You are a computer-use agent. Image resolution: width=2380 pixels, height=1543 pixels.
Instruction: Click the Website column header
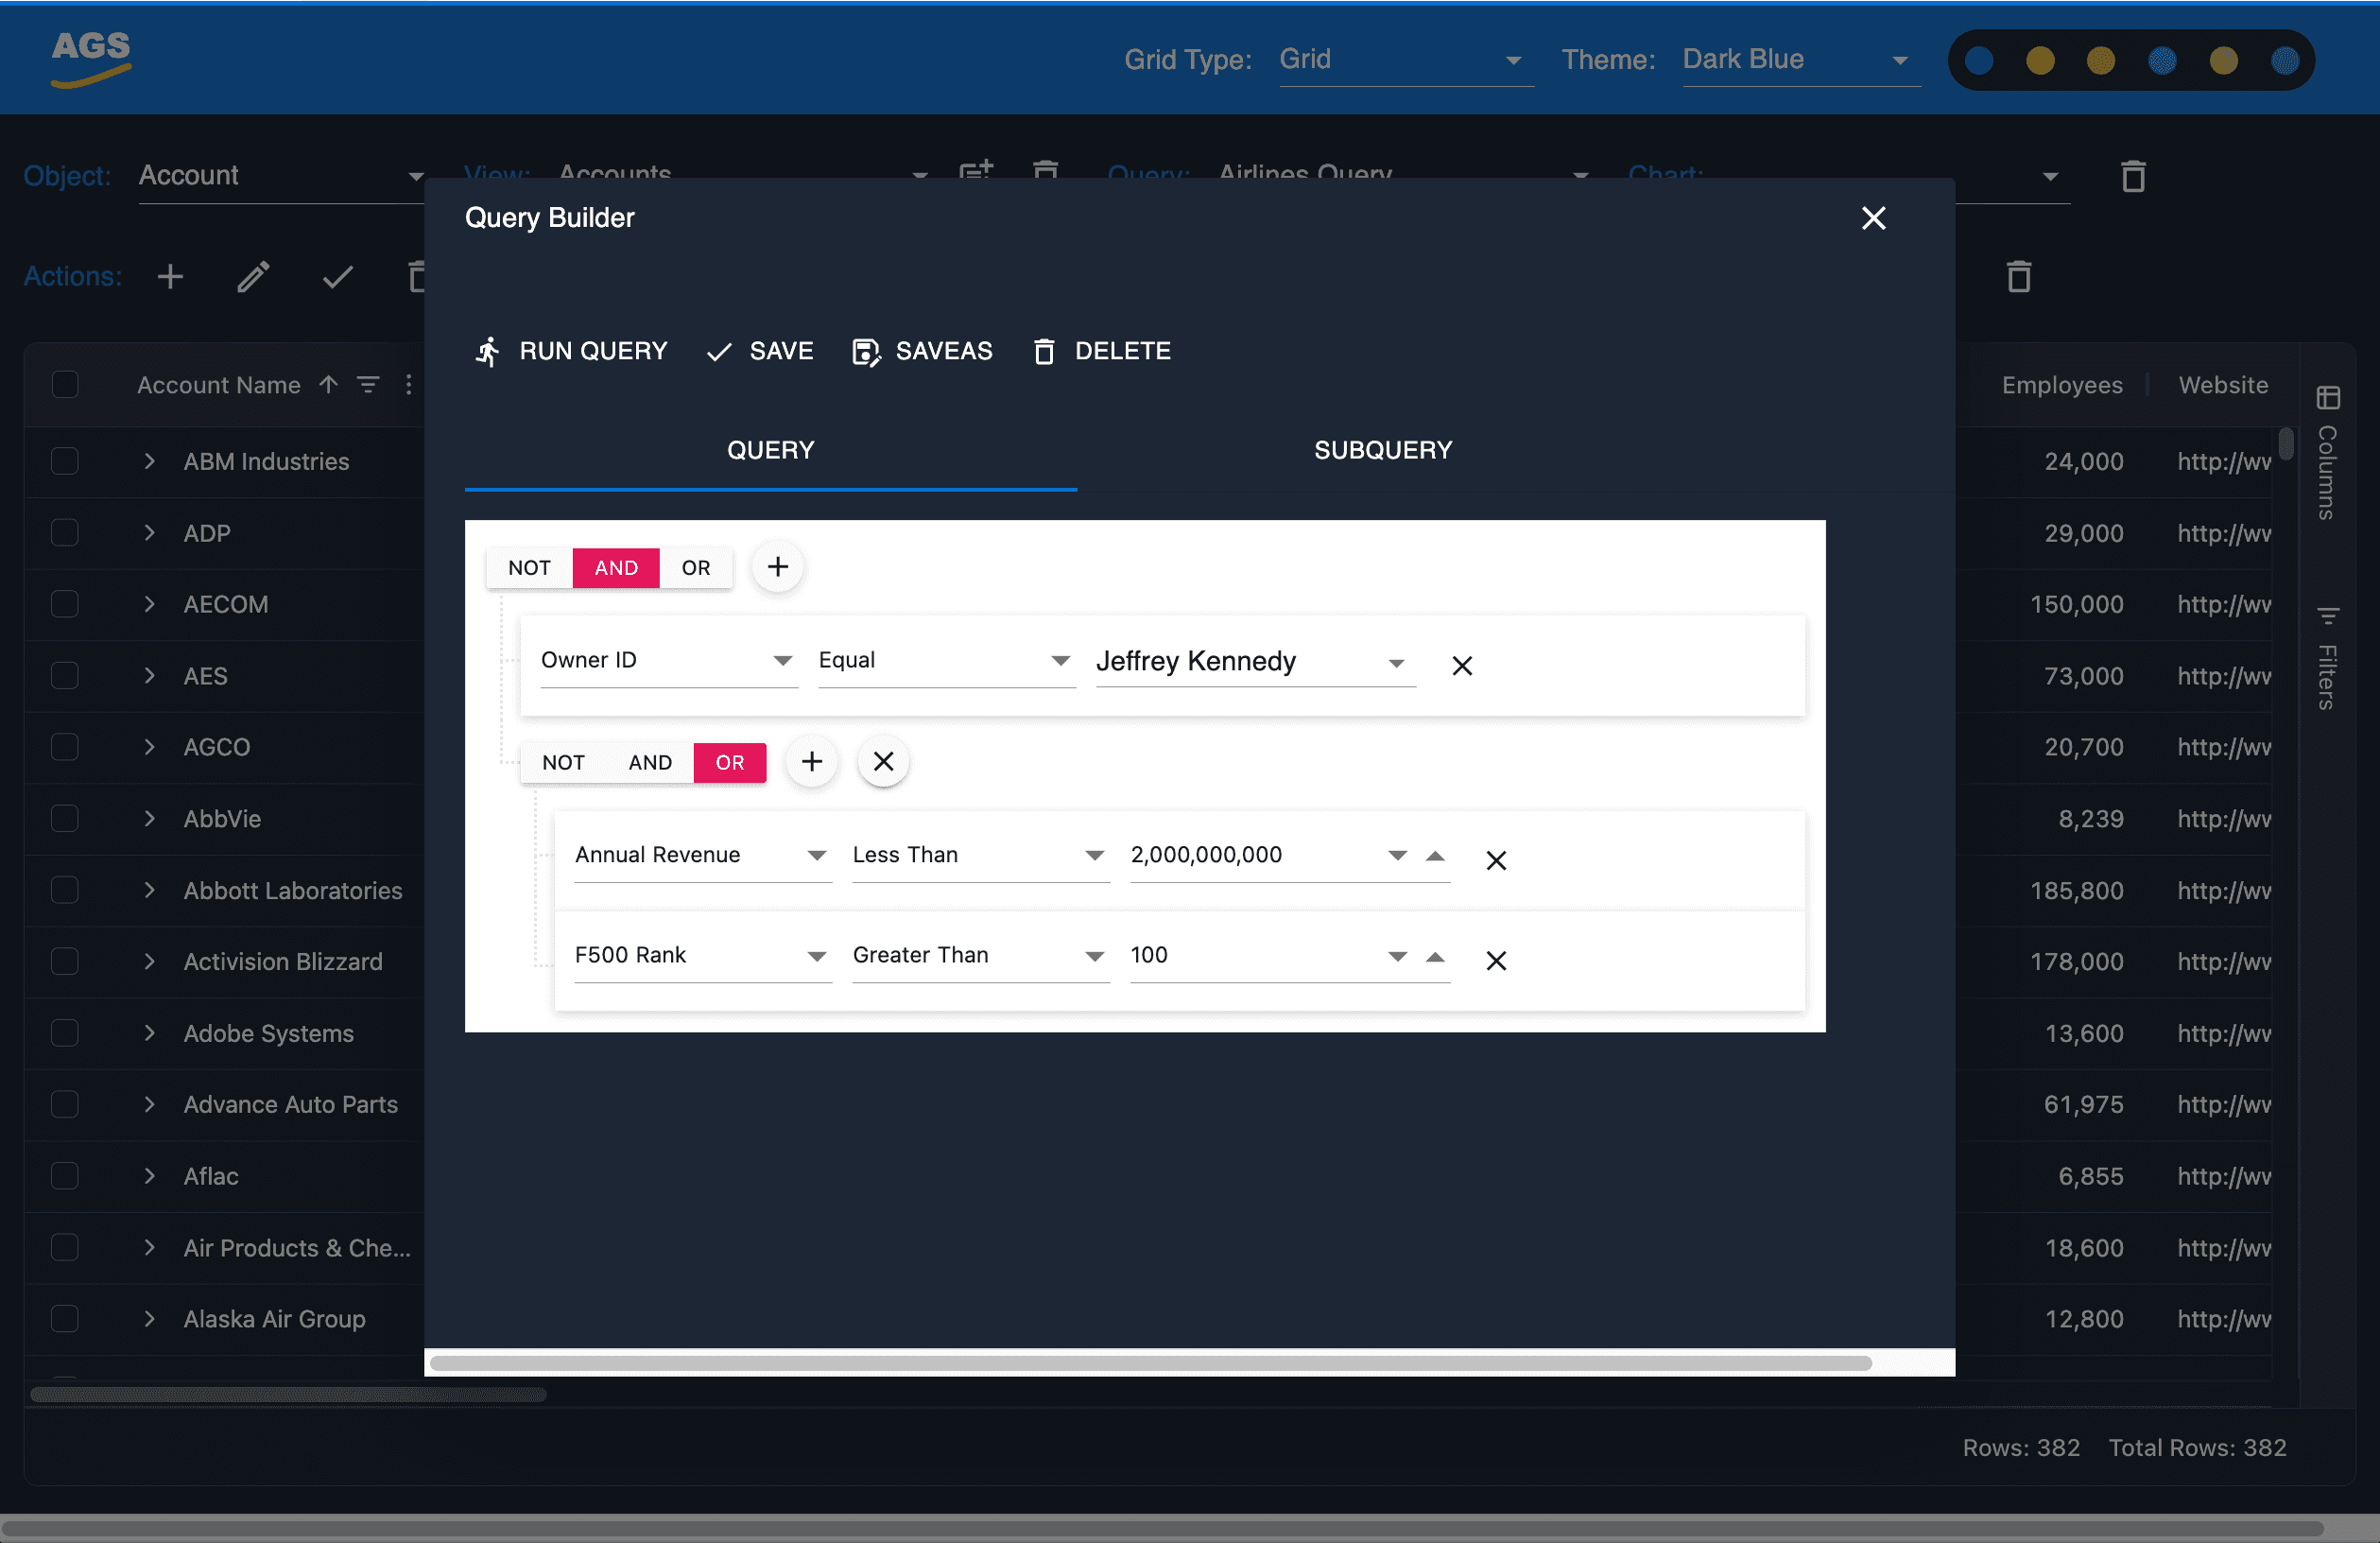(2223, 385)
